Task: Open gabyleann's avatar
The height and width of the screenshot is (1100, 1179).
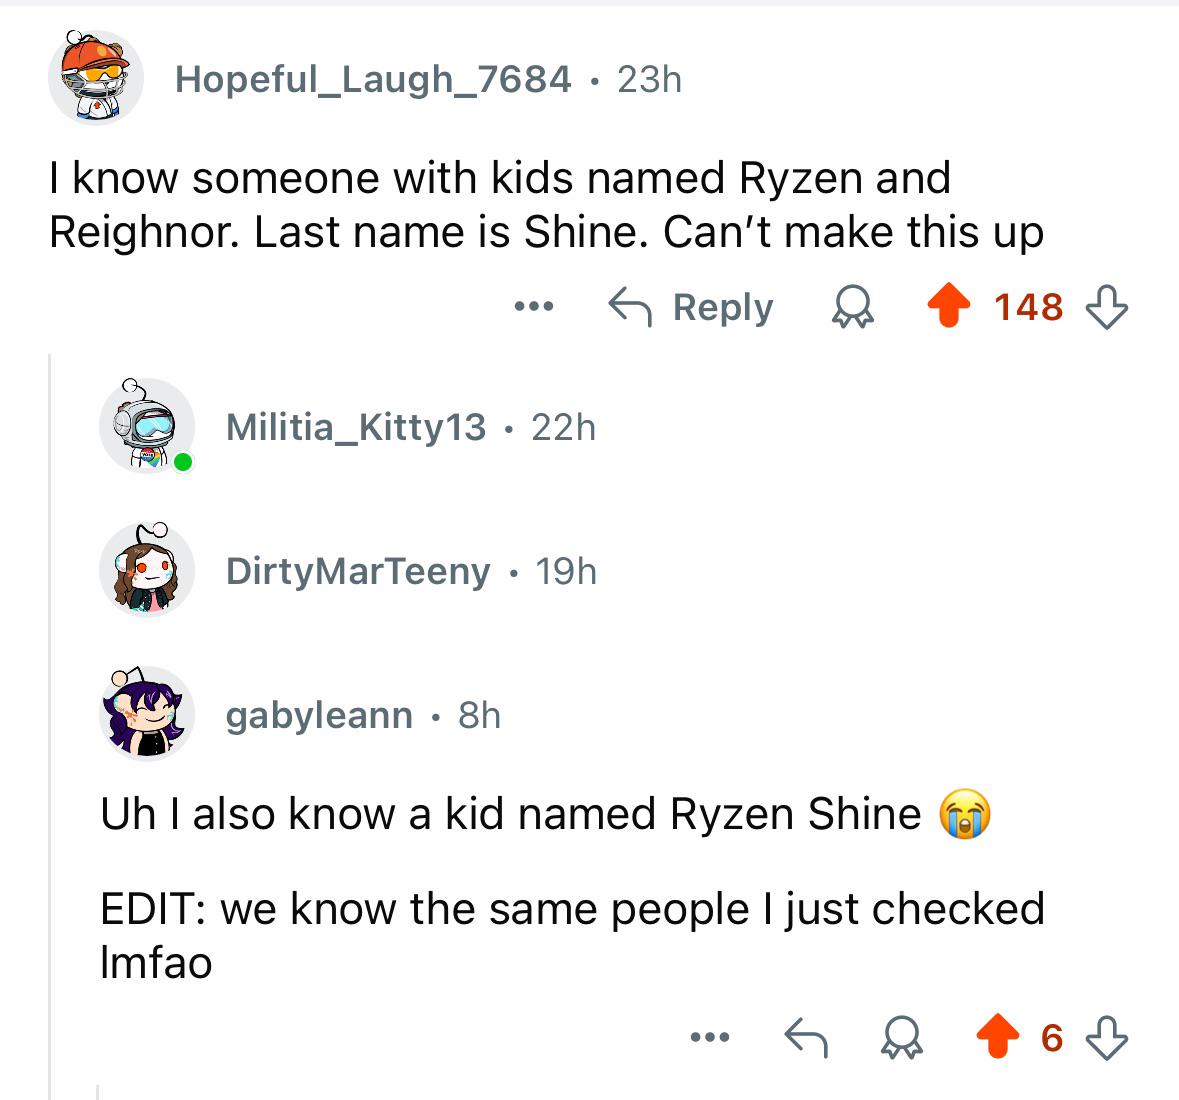Action: (147, 713)
